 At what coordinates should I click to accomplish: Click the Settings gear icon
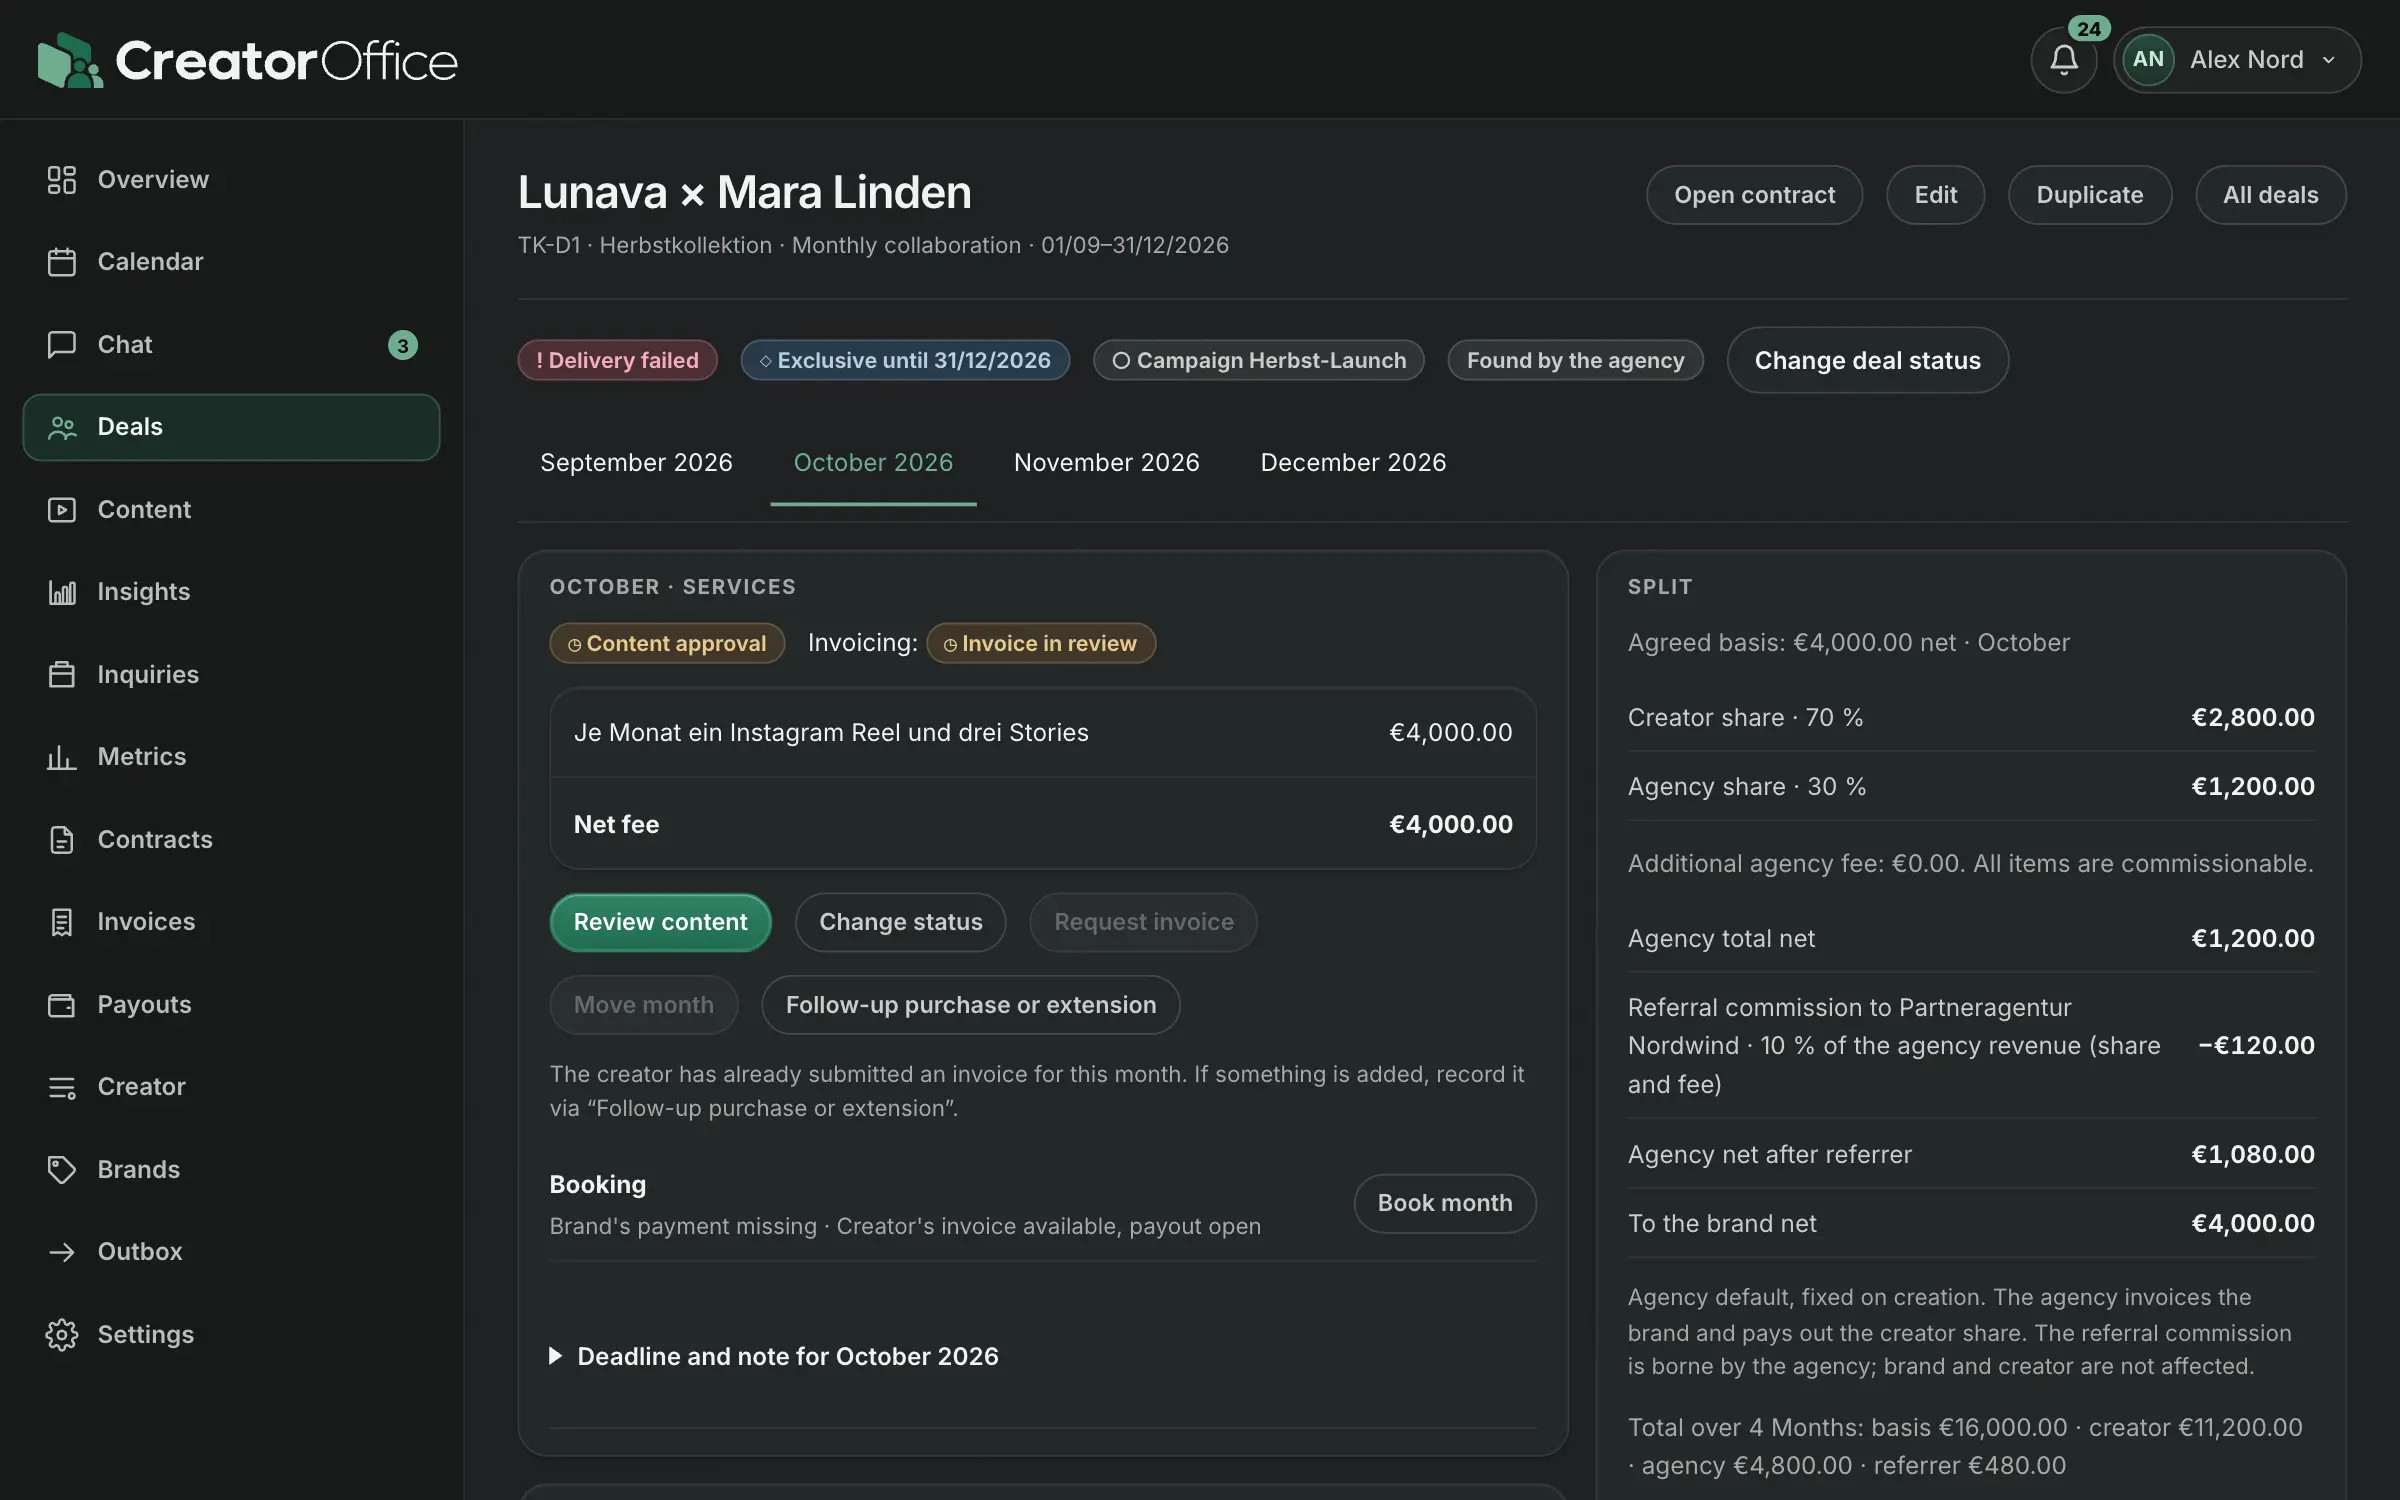pos(62,1335)
